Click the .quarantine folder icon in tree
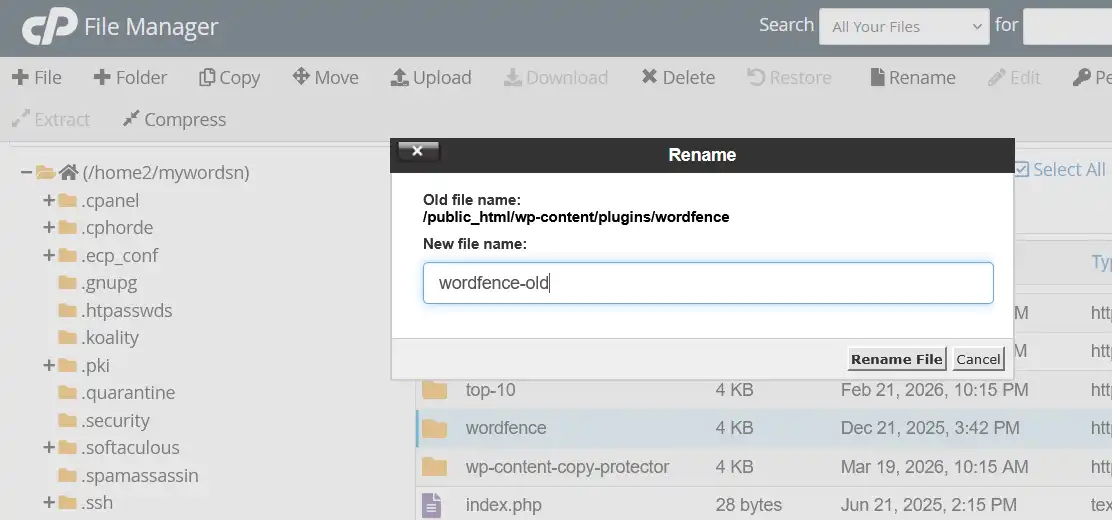1112x520 pixels. click(67, 392)
